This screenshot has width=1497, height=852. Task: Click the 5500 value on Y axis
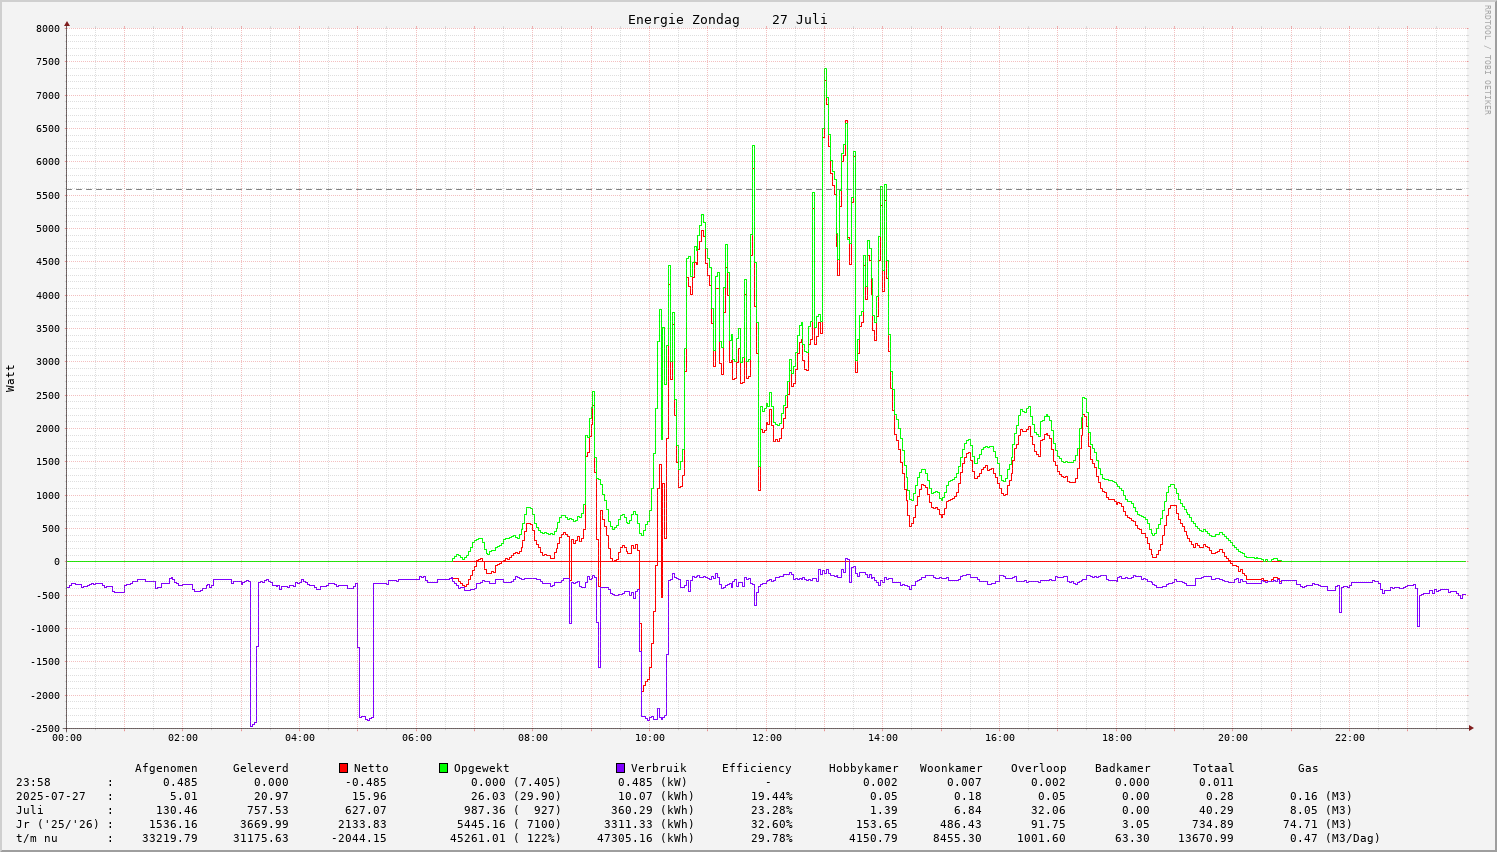47,195
